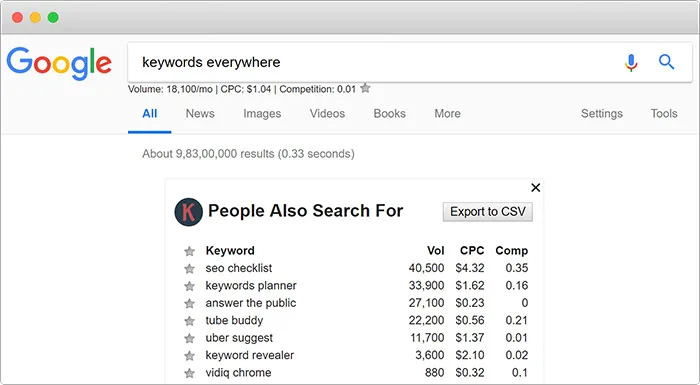700x385 pixels.
Task: Toggle the header star beside Keyword column
Action: pos(189,251)
